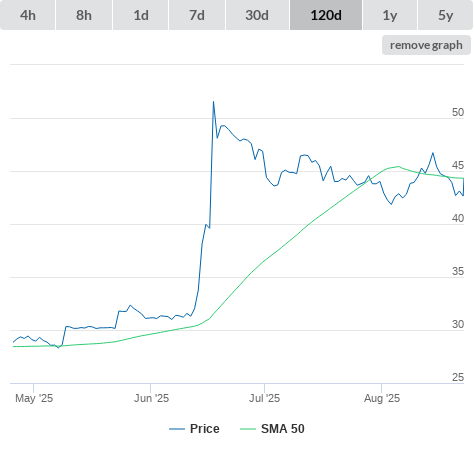Click the blue Price legend line marker
Viewport: 474px width, 455px height.
pos(177,429)
